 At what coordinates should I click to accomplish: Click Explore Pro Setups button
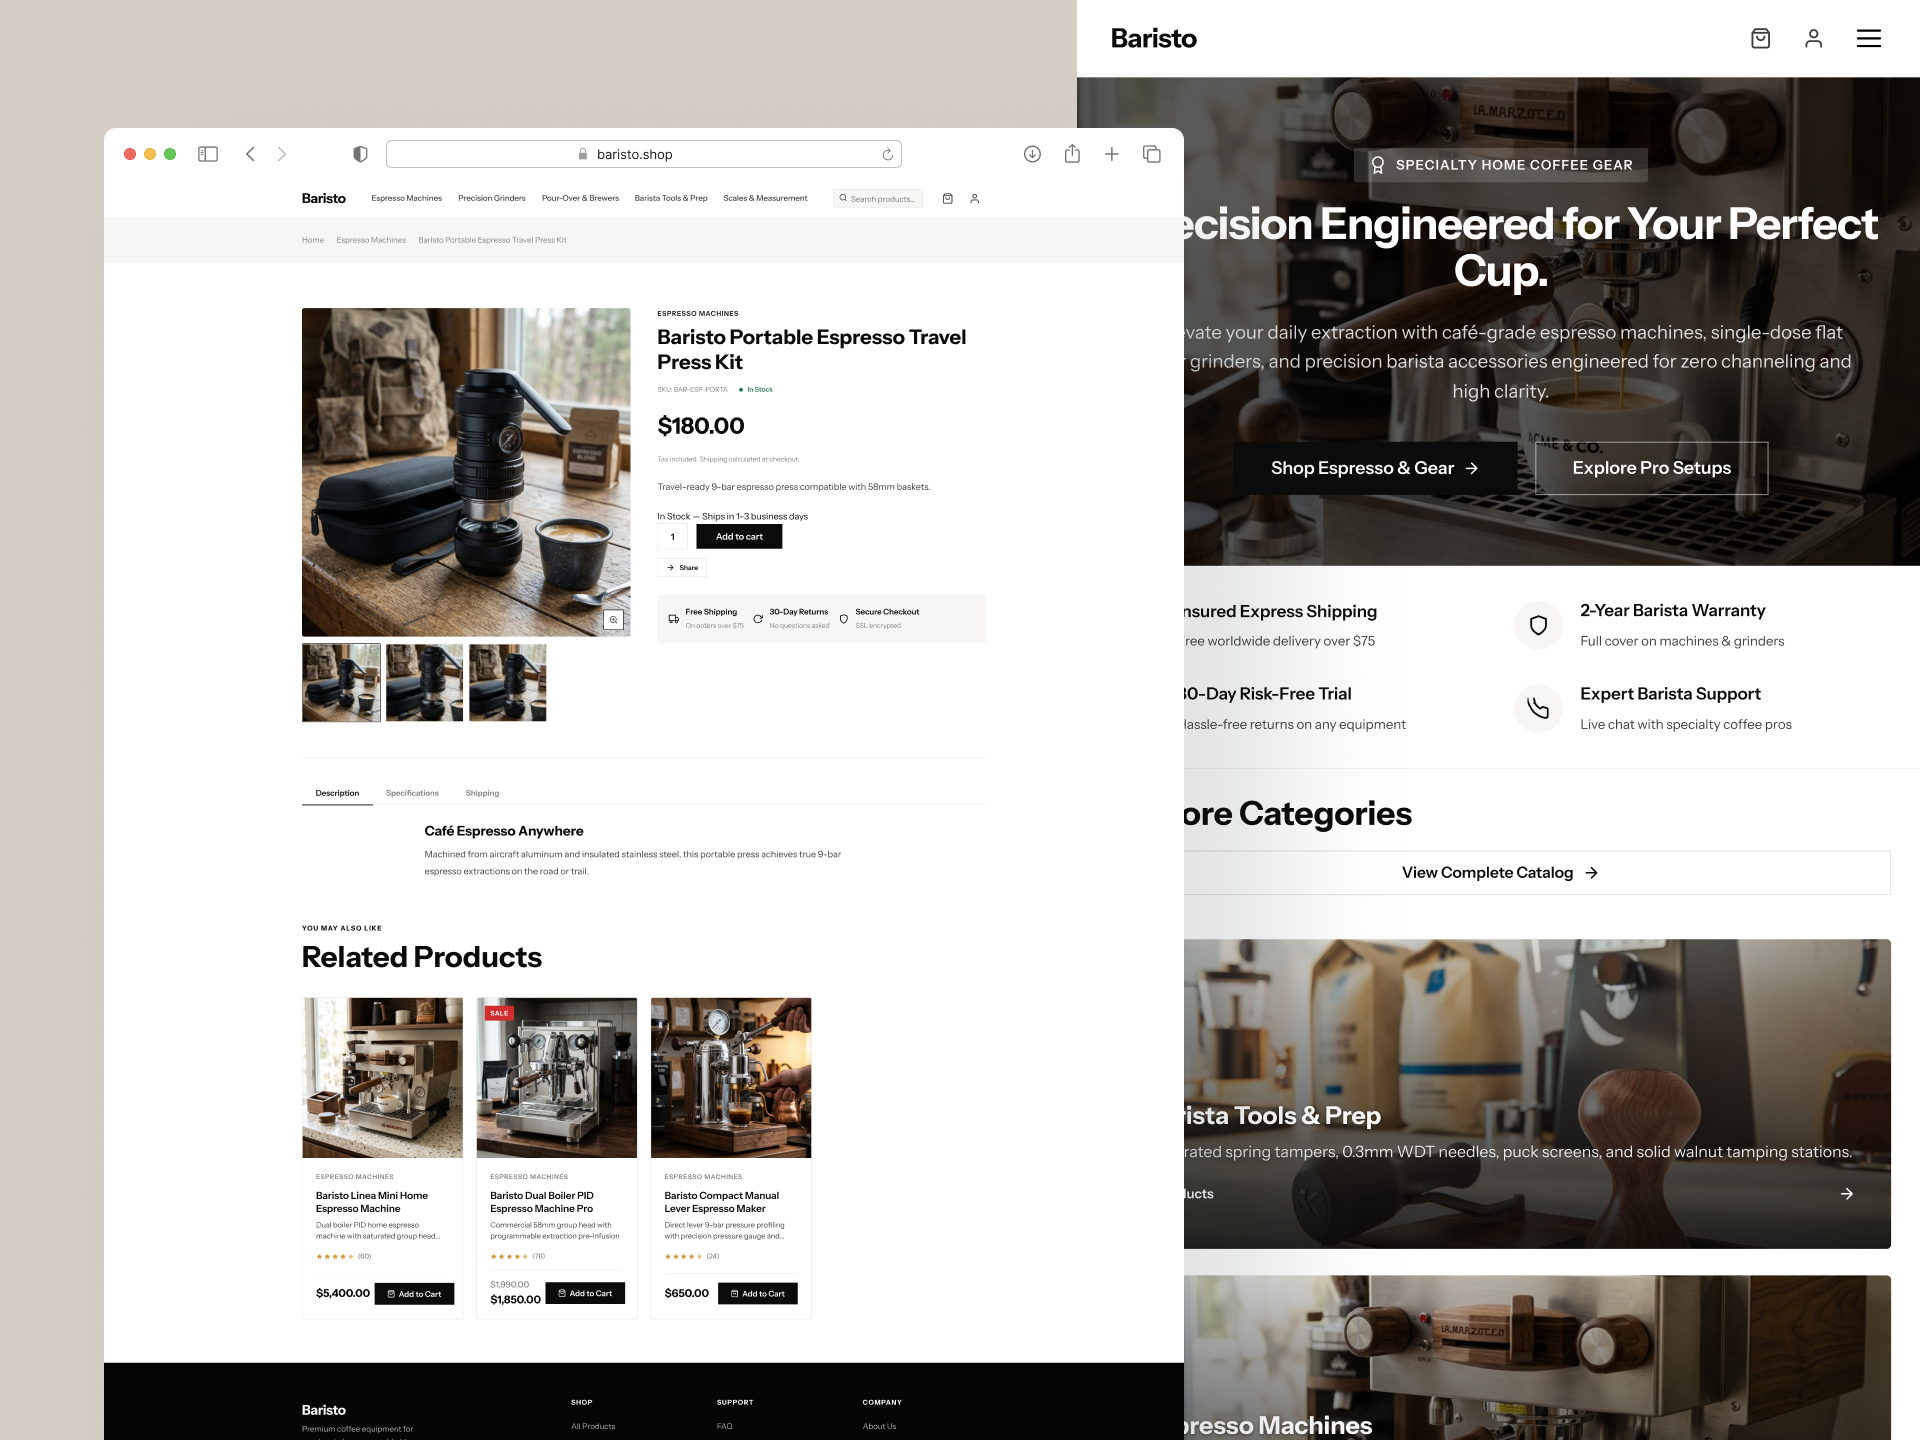click(x=1652, y=468)
